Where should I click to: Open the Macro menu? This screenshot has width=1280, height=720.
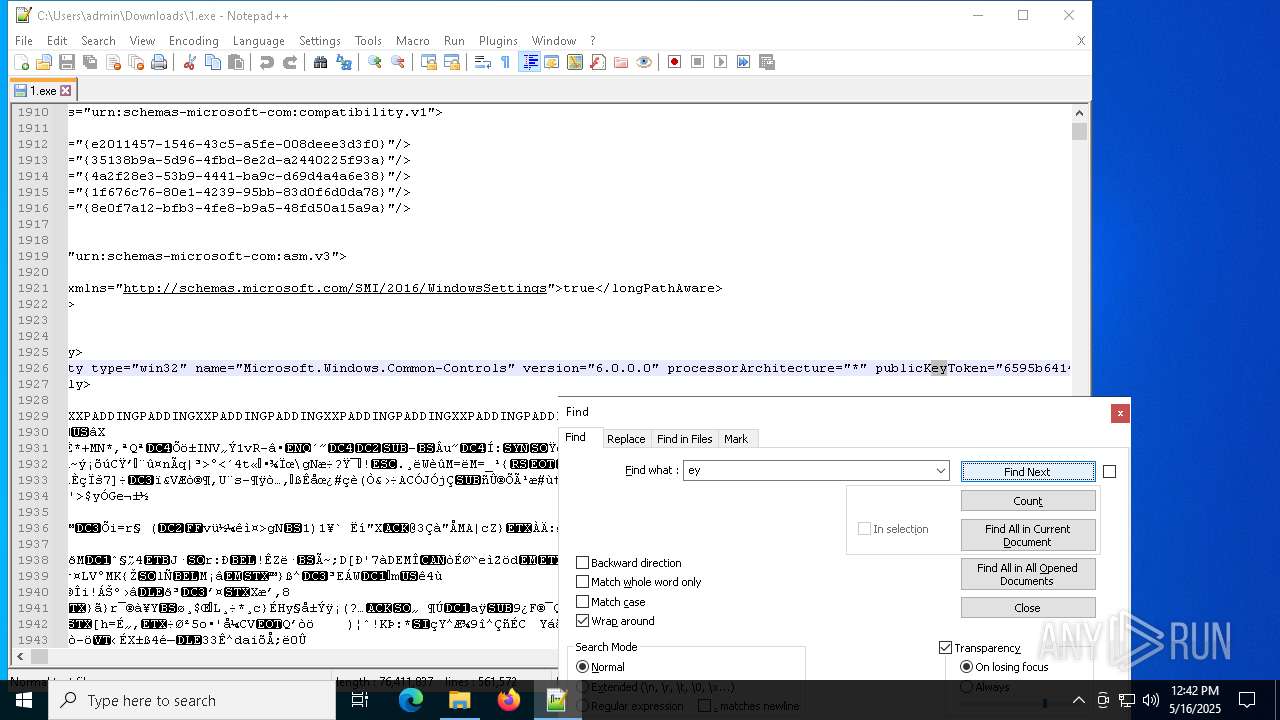412,41
